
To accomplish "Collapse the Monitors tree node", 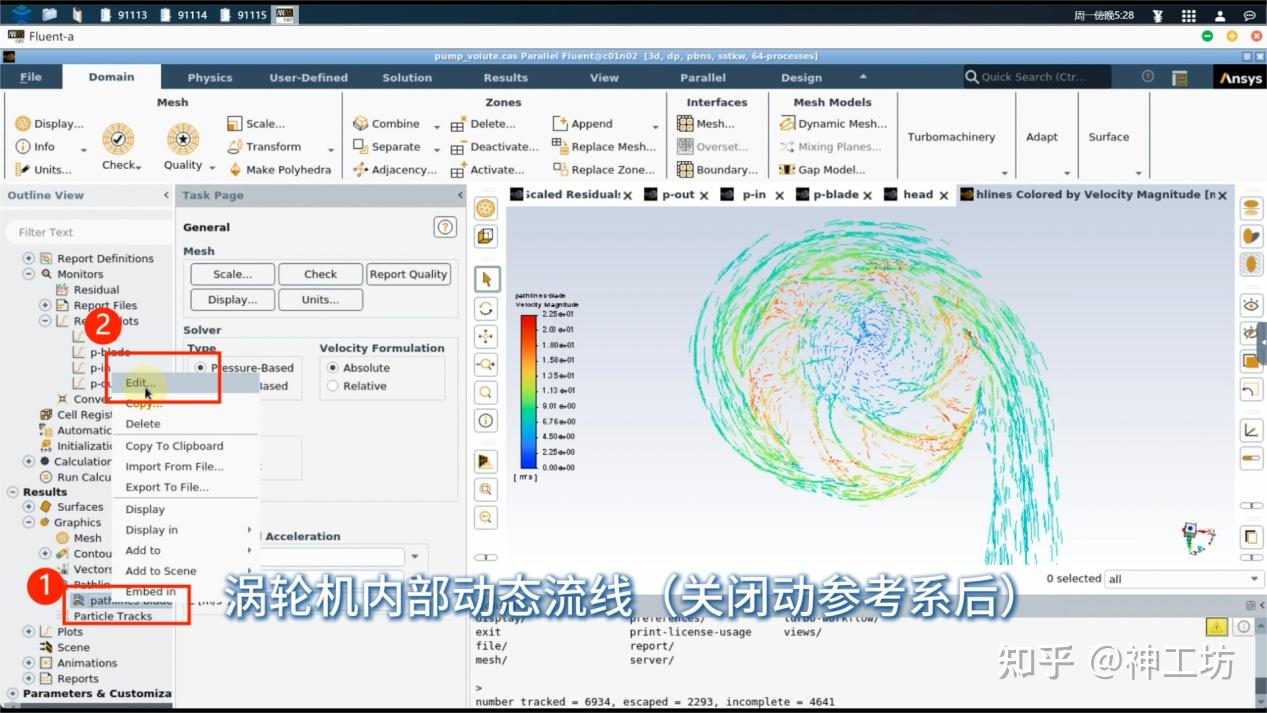I will pos(29,274).
